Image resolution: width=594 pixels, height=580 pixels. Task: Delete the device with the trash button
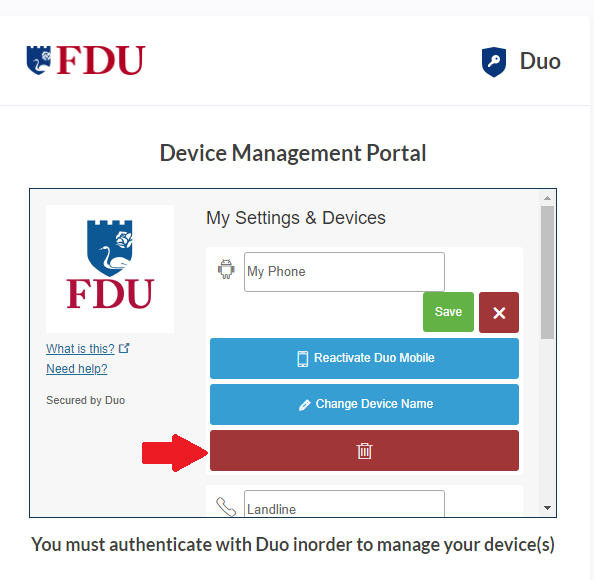tap(364, 450)
